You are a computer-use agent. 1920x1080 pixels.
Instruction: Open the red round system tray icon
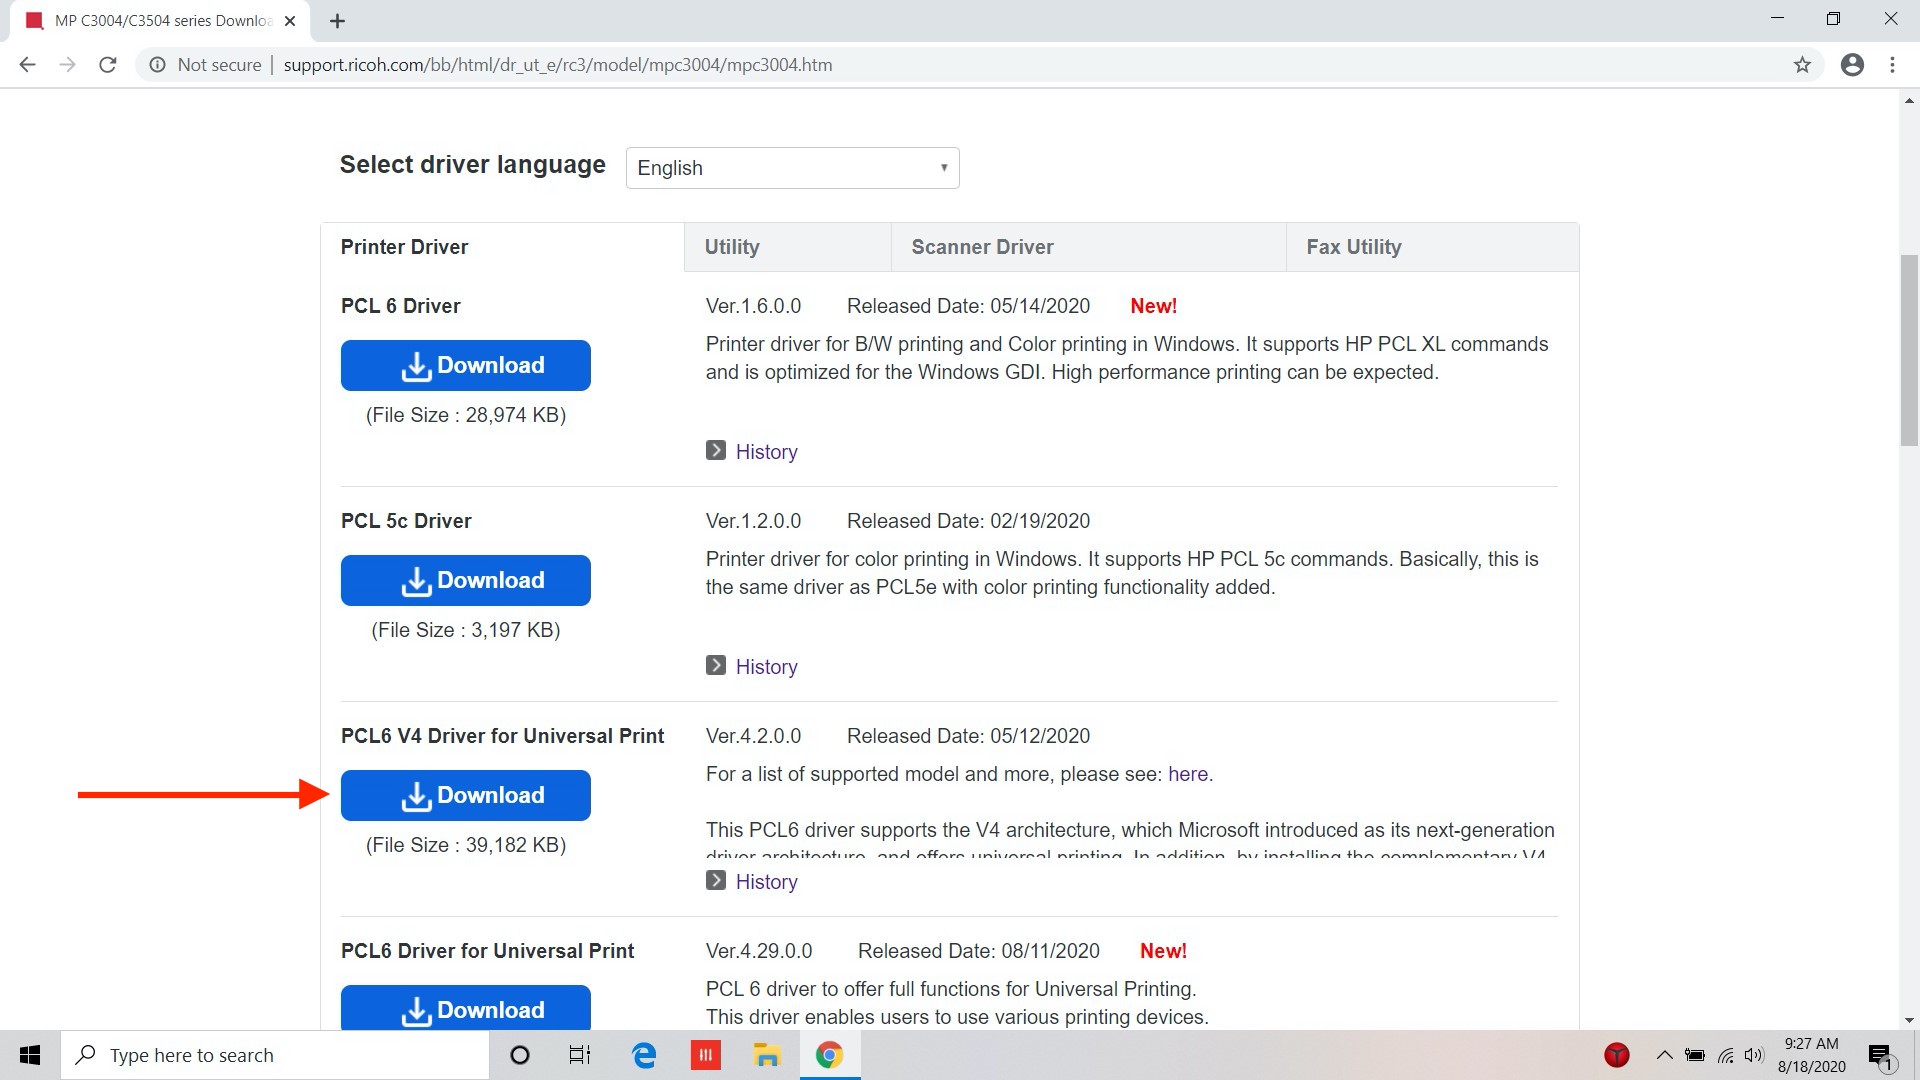point(1617,1055)
